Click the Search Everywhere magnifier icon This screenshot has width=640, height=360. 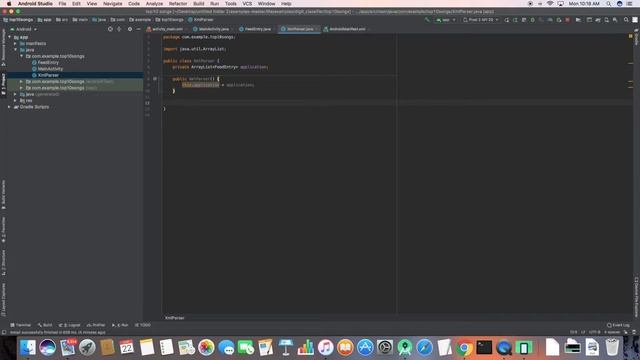click(626, 20)
